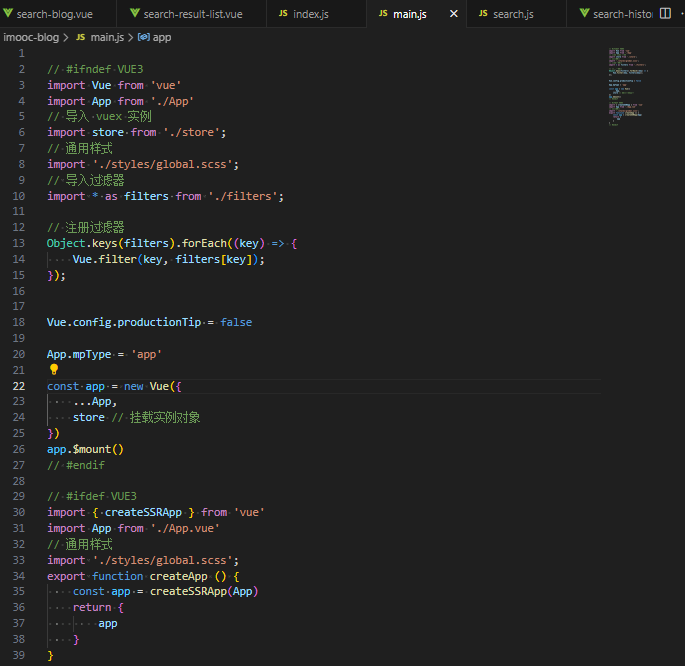Click './store' string on line 6
Screen dimensions: 685x666
click(191, 132)
